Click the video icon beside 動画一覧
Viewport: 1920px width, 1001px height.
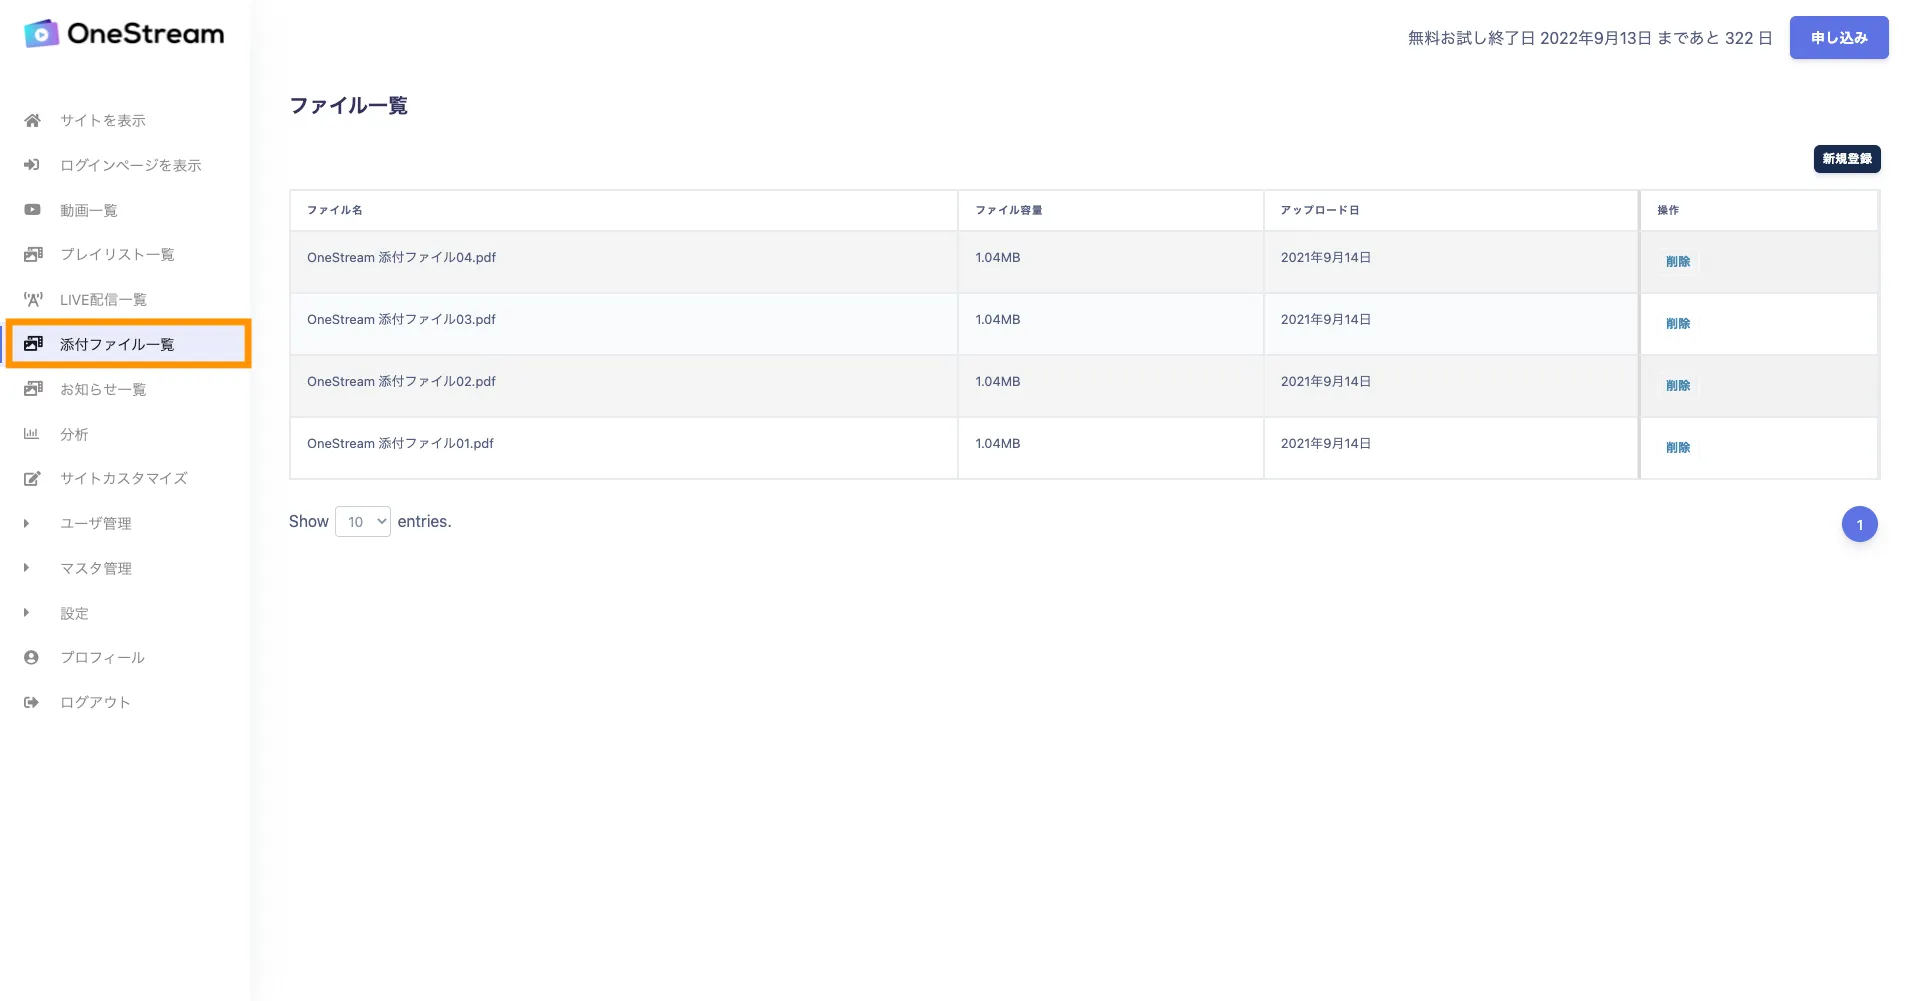[x=32, y=210]
